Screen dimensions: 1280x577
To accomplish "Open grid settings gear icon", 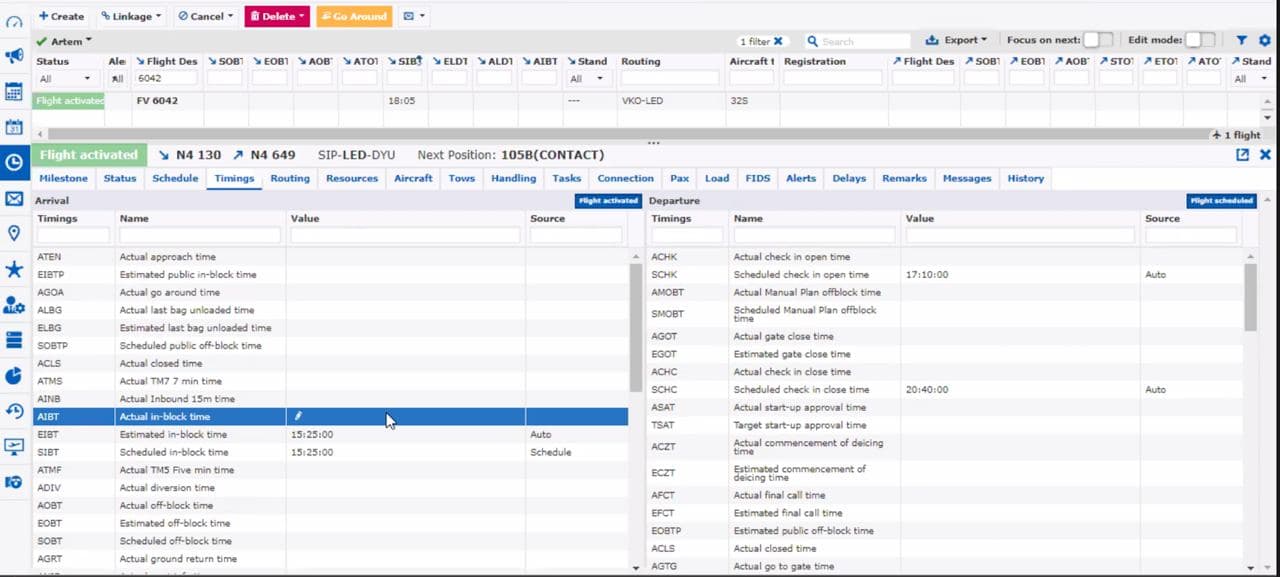I will point(1264,41).
